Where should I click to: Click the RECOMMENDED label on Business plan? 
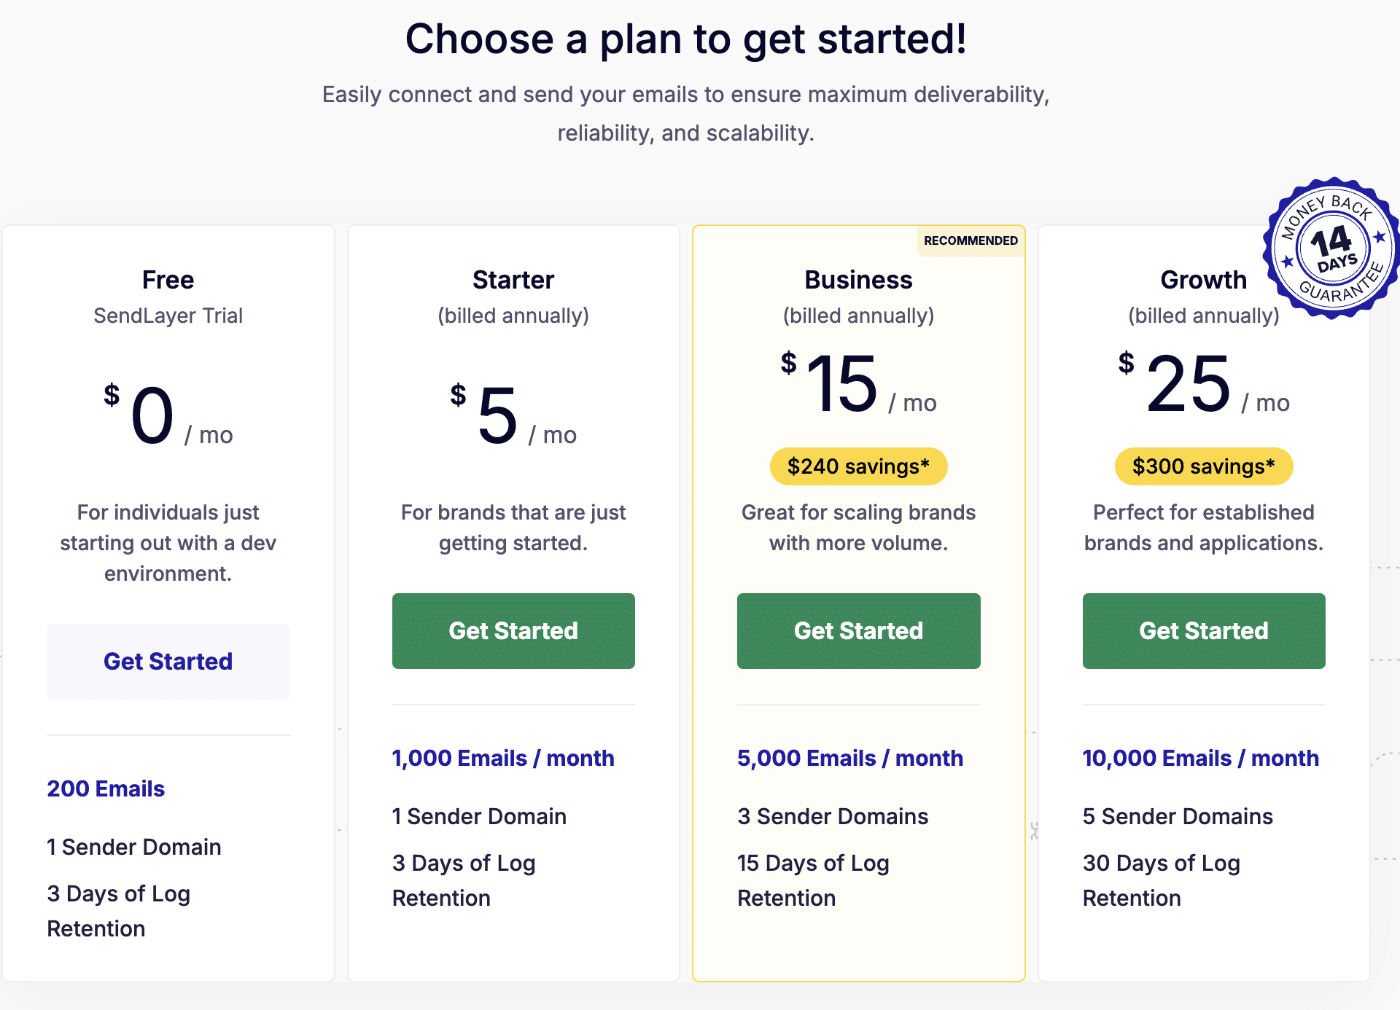[x=970, y=240]
